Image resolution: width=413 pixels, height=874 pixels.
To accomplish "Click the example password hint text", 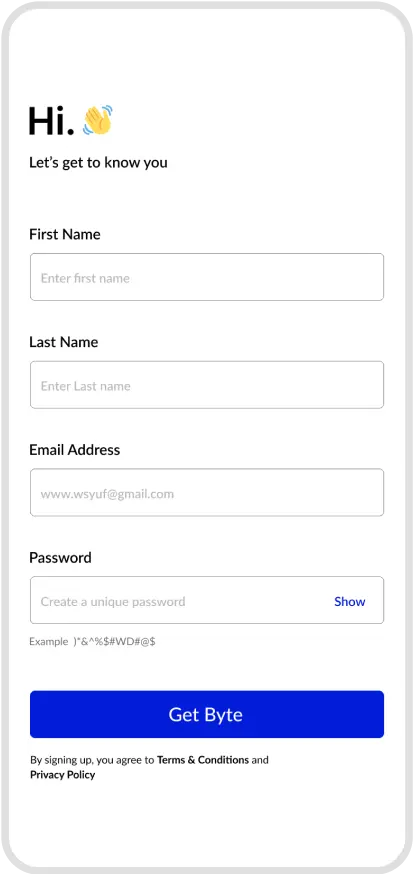I will (x=92, y=642).
